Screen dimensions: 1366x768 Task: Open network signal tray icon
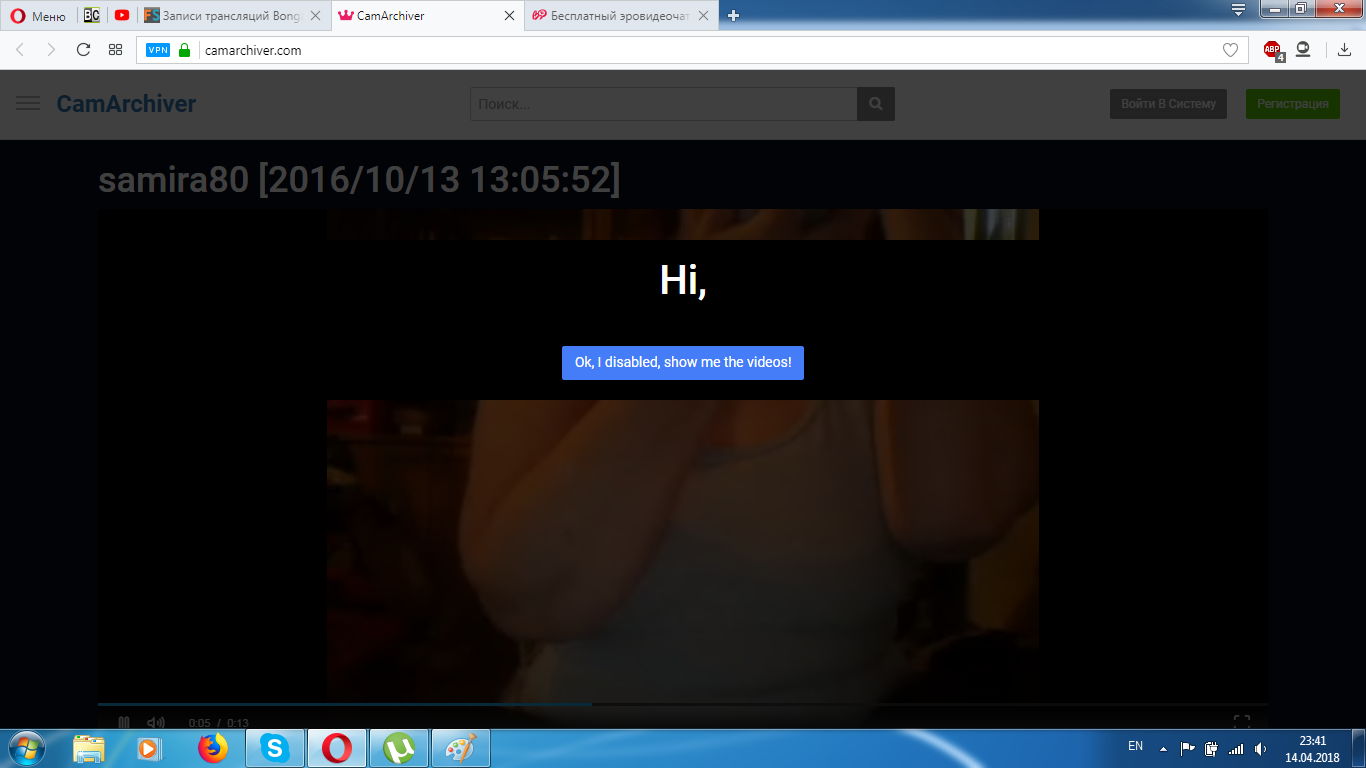1236,748
